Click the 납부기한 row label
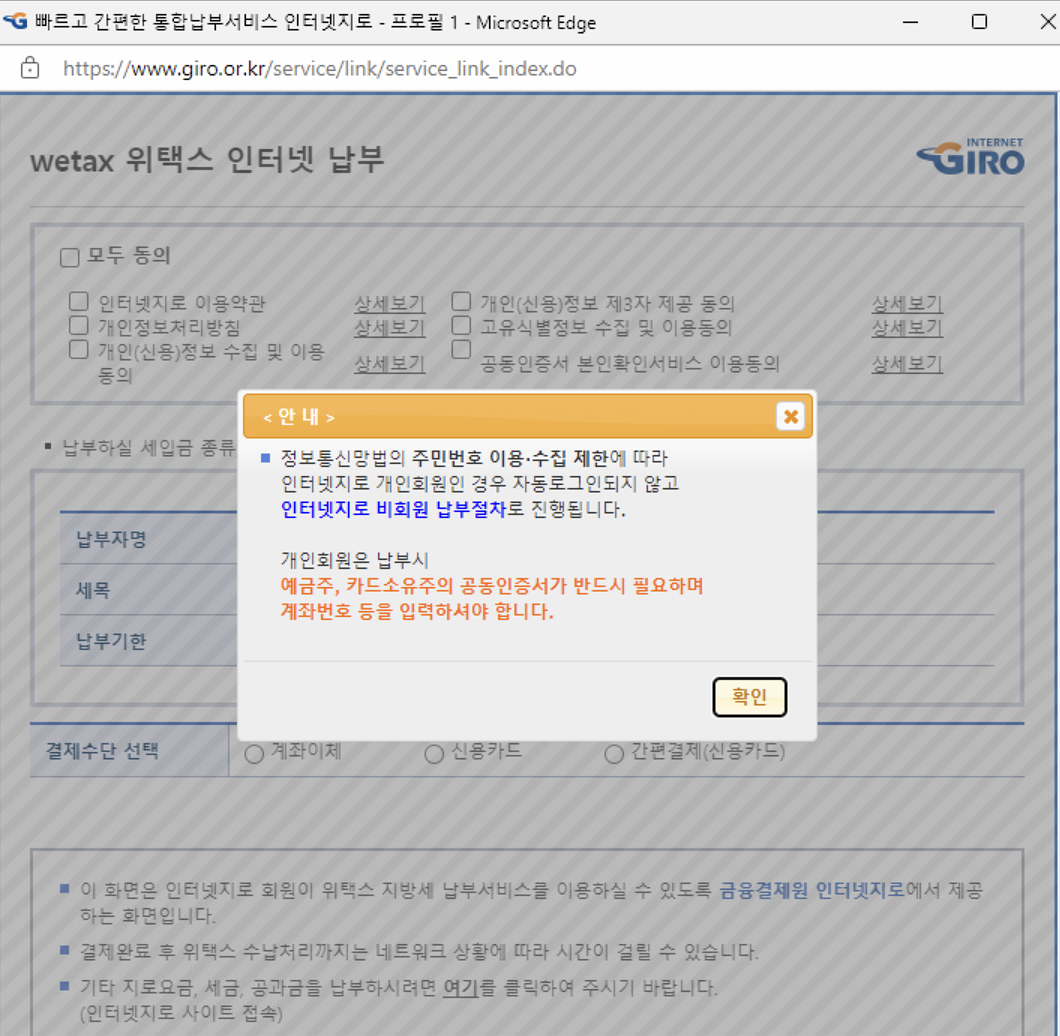This screenshot has height=1036, width=1060. [x=111, y=640]
